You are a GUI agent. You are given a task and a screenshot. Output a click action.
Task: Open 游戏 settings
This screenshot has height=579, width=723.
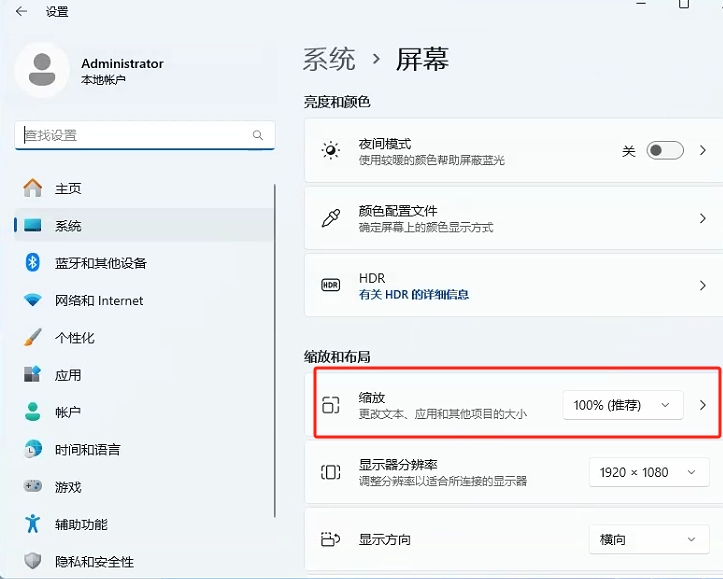(144, 486)
